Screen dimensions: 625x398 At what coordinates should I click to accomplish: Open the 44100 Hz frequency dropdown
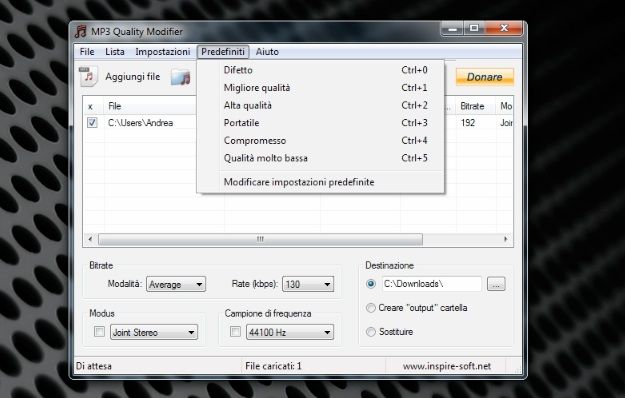coord(290,332)
